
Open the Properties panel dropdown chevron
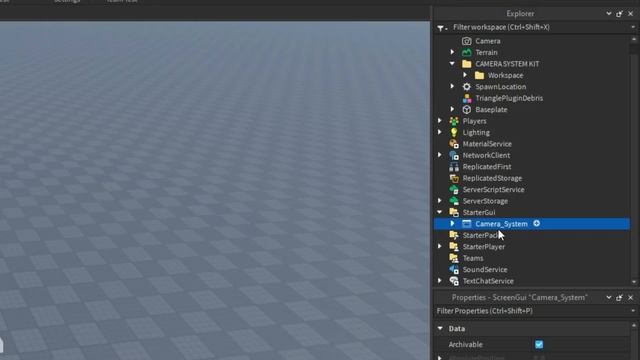point(609,298)
